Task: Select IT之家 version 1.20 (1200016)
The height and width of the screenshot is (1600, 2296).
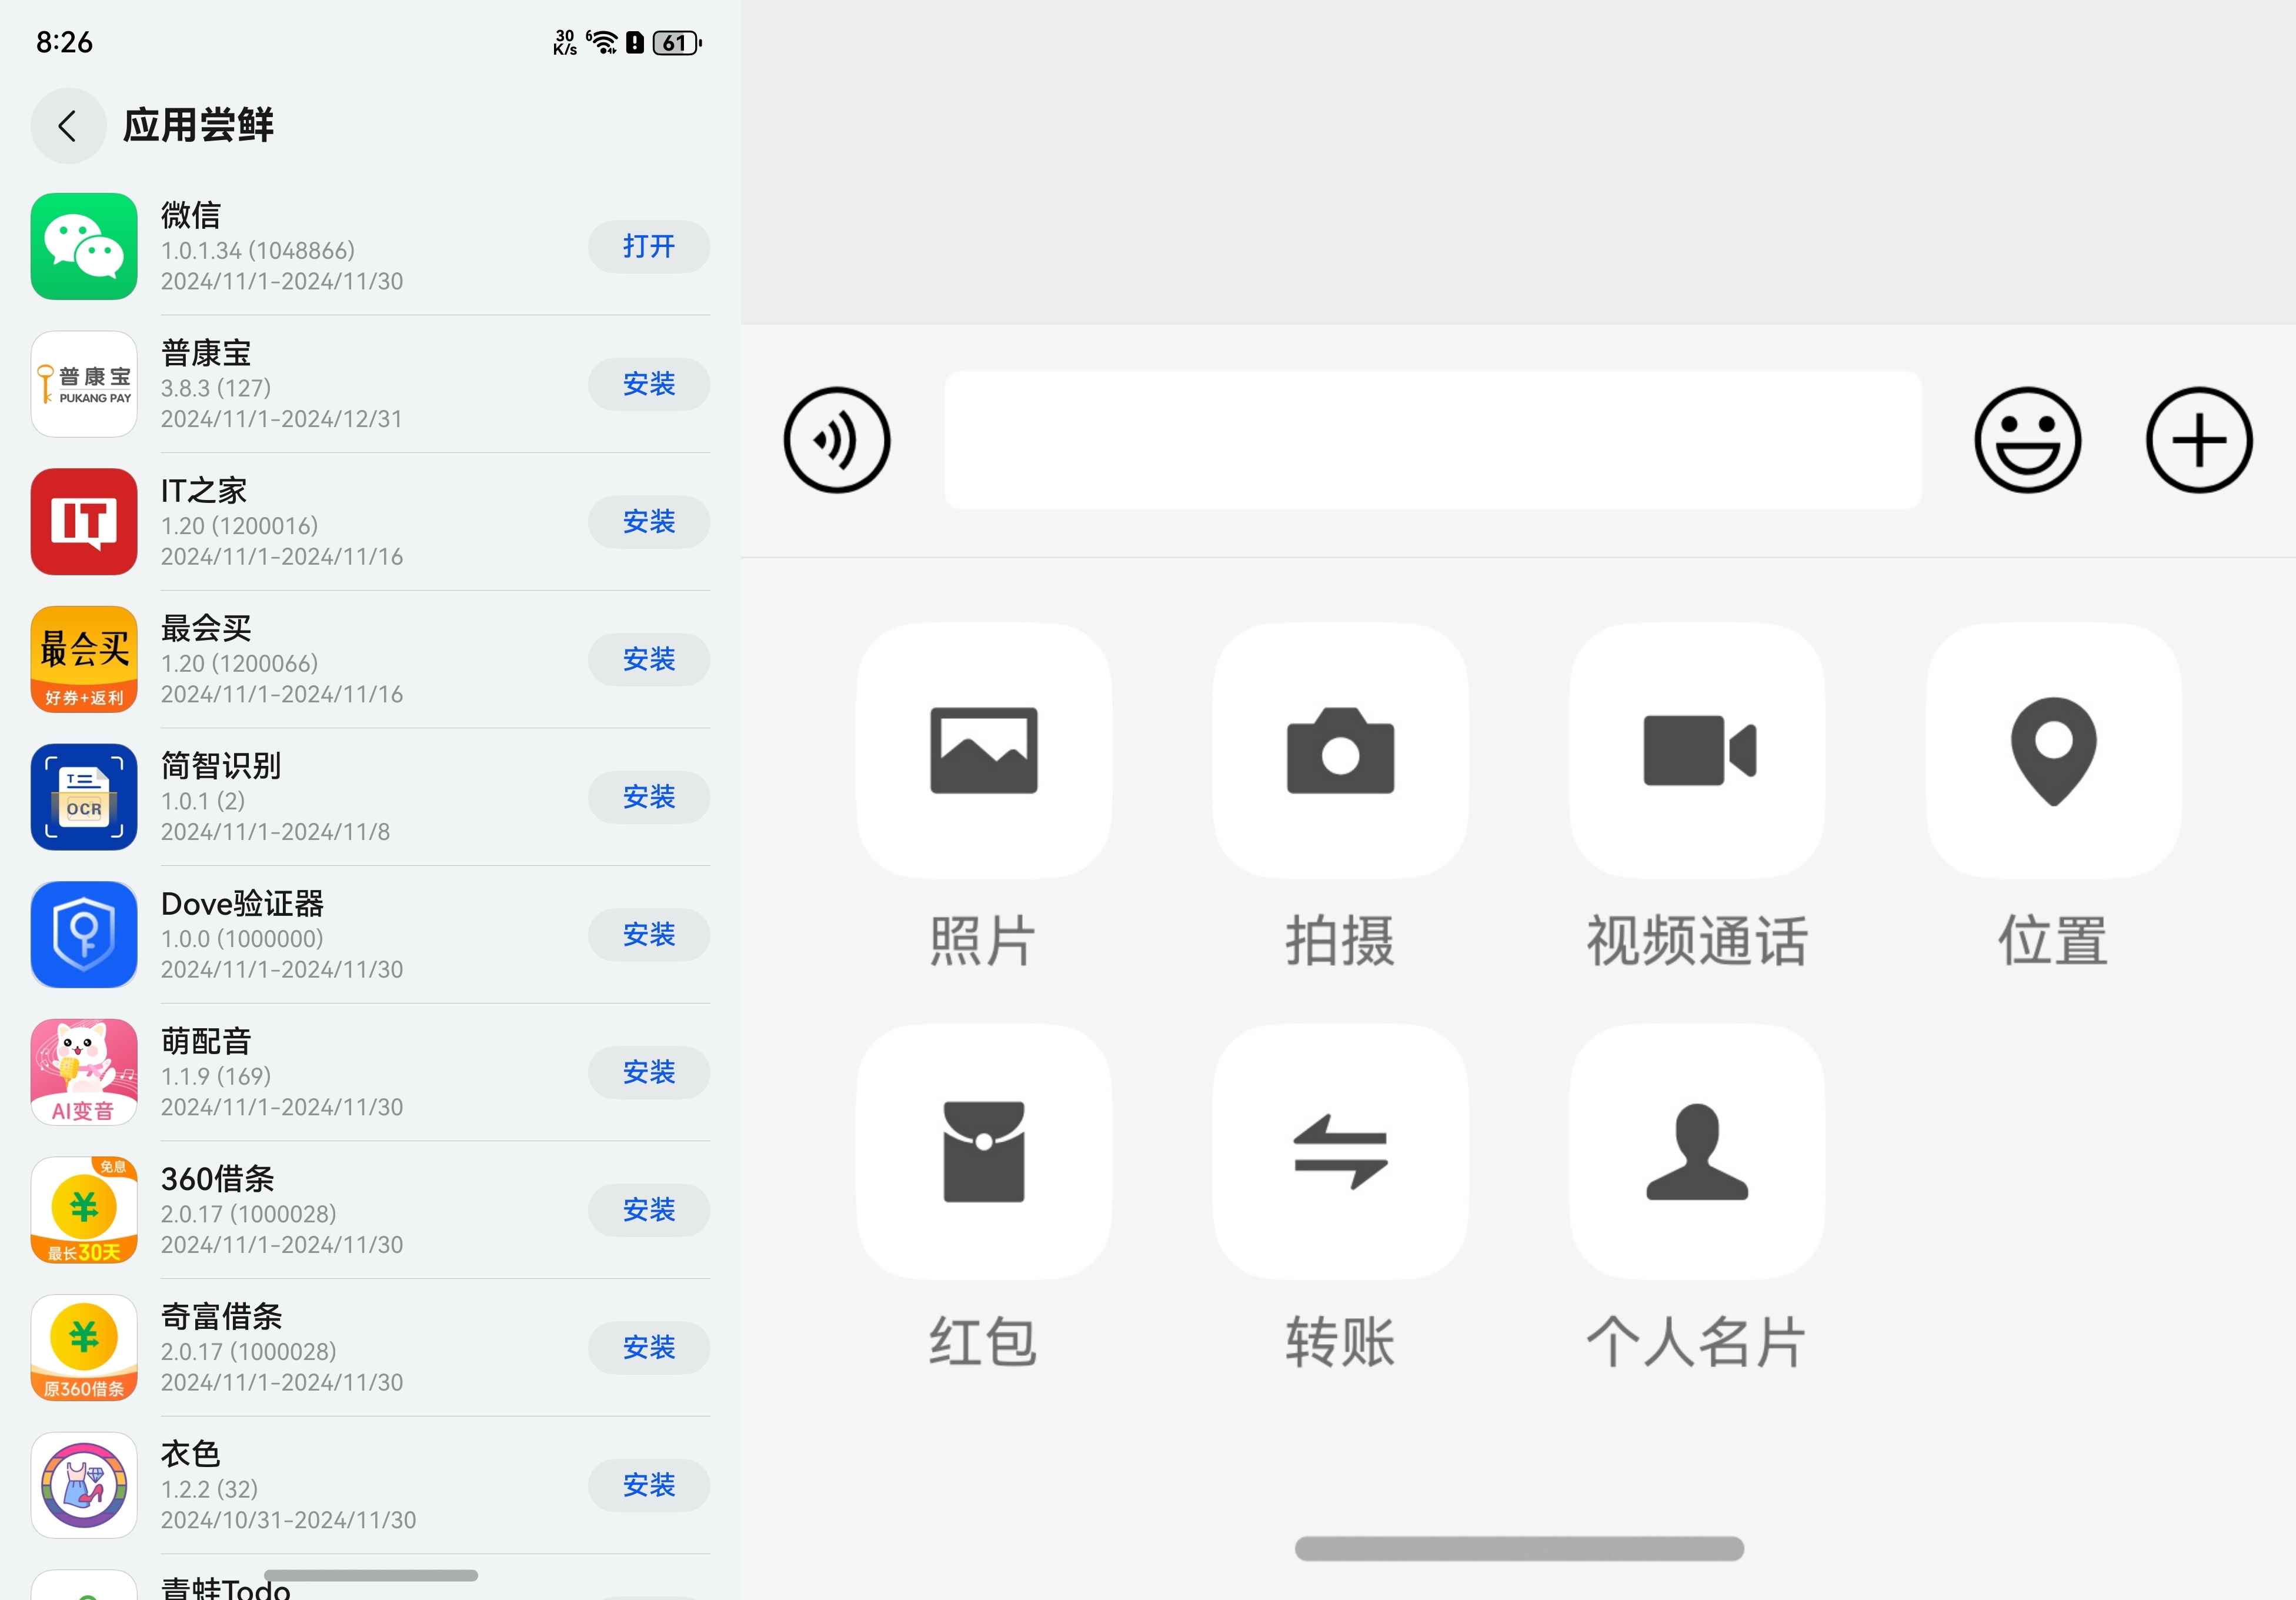Action: (240, 526)
